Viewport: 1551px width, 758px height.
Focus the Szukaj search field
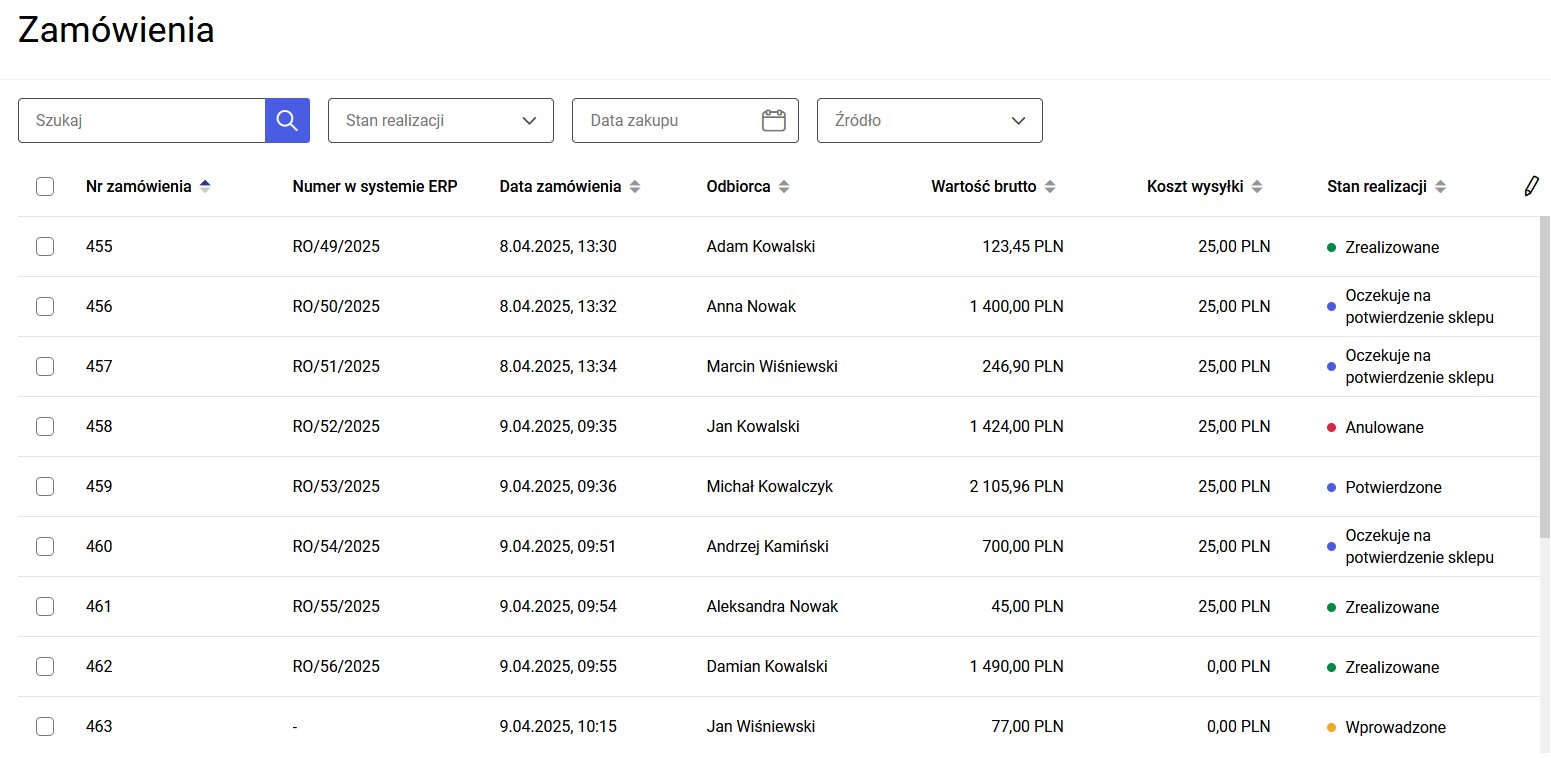(x=142, y=120)
